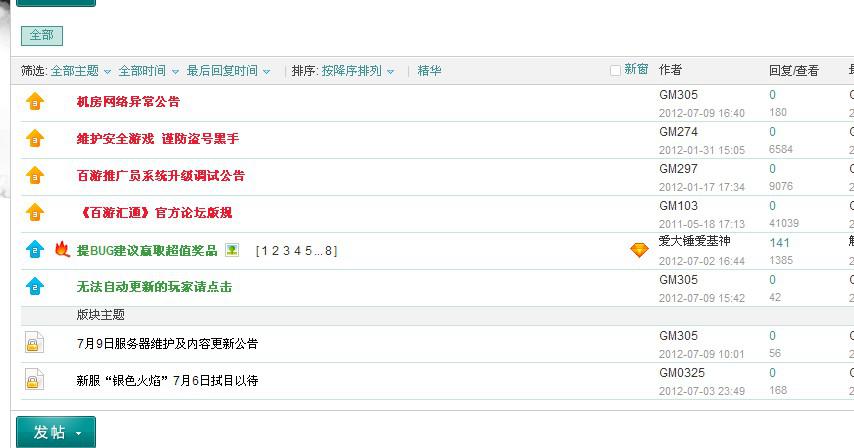Open author profile GM0325

681,373
